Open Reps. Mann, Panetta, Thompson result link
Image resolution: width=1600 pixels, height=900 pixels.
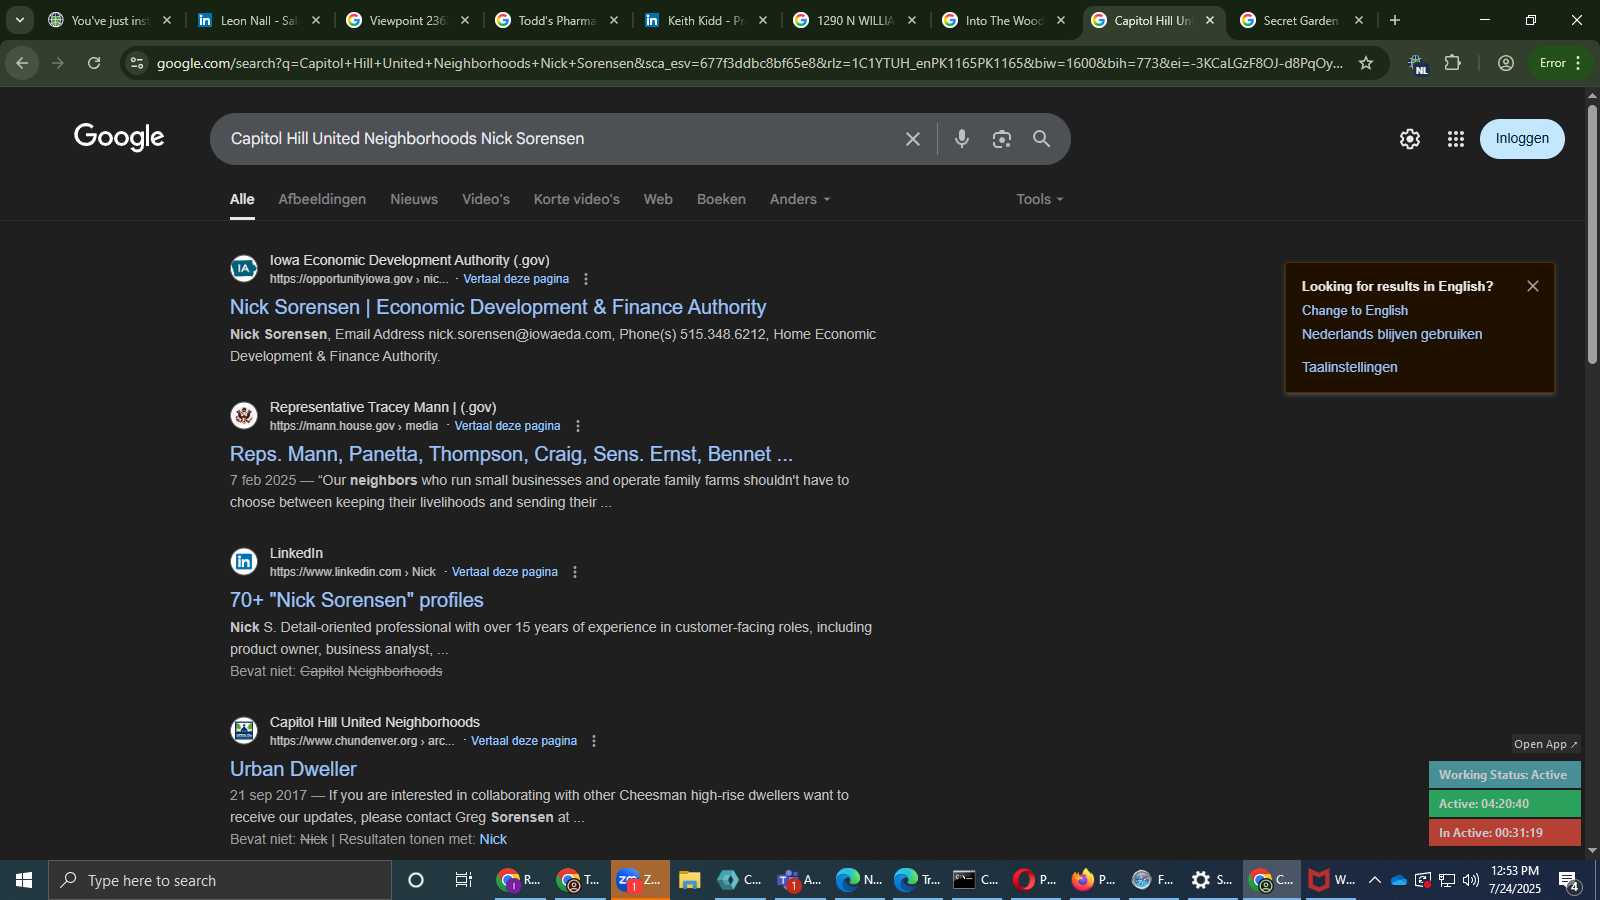point(511,454)
